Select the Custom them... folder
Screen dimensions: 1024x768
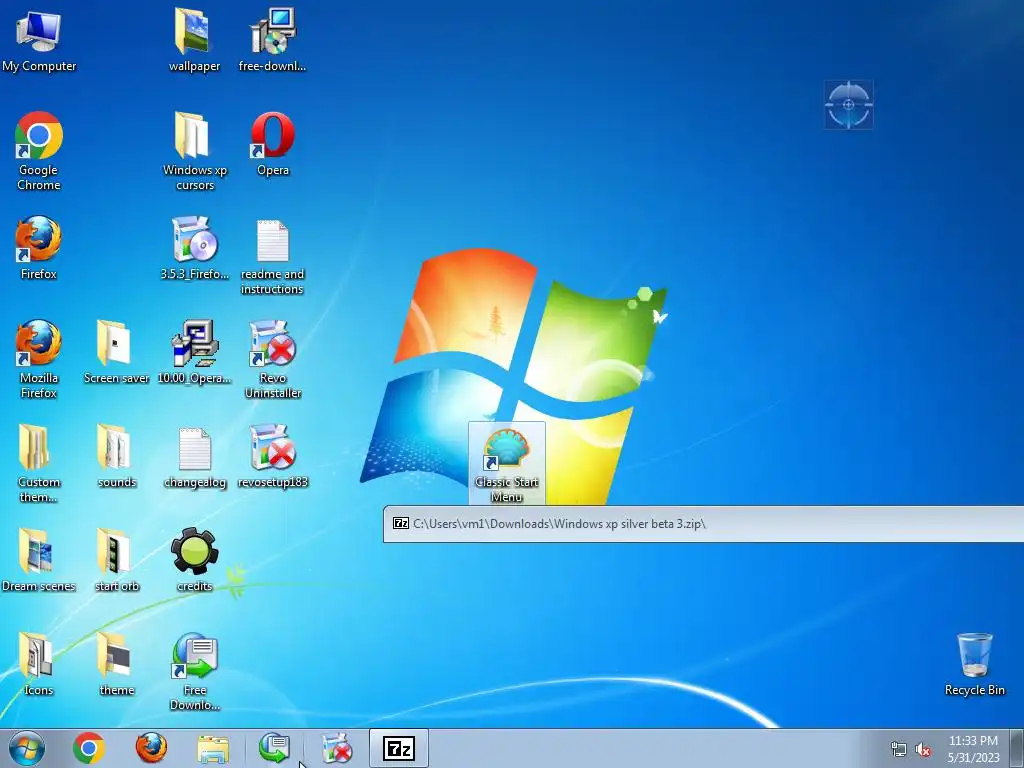pyautogui.click(x=39, y=464)
